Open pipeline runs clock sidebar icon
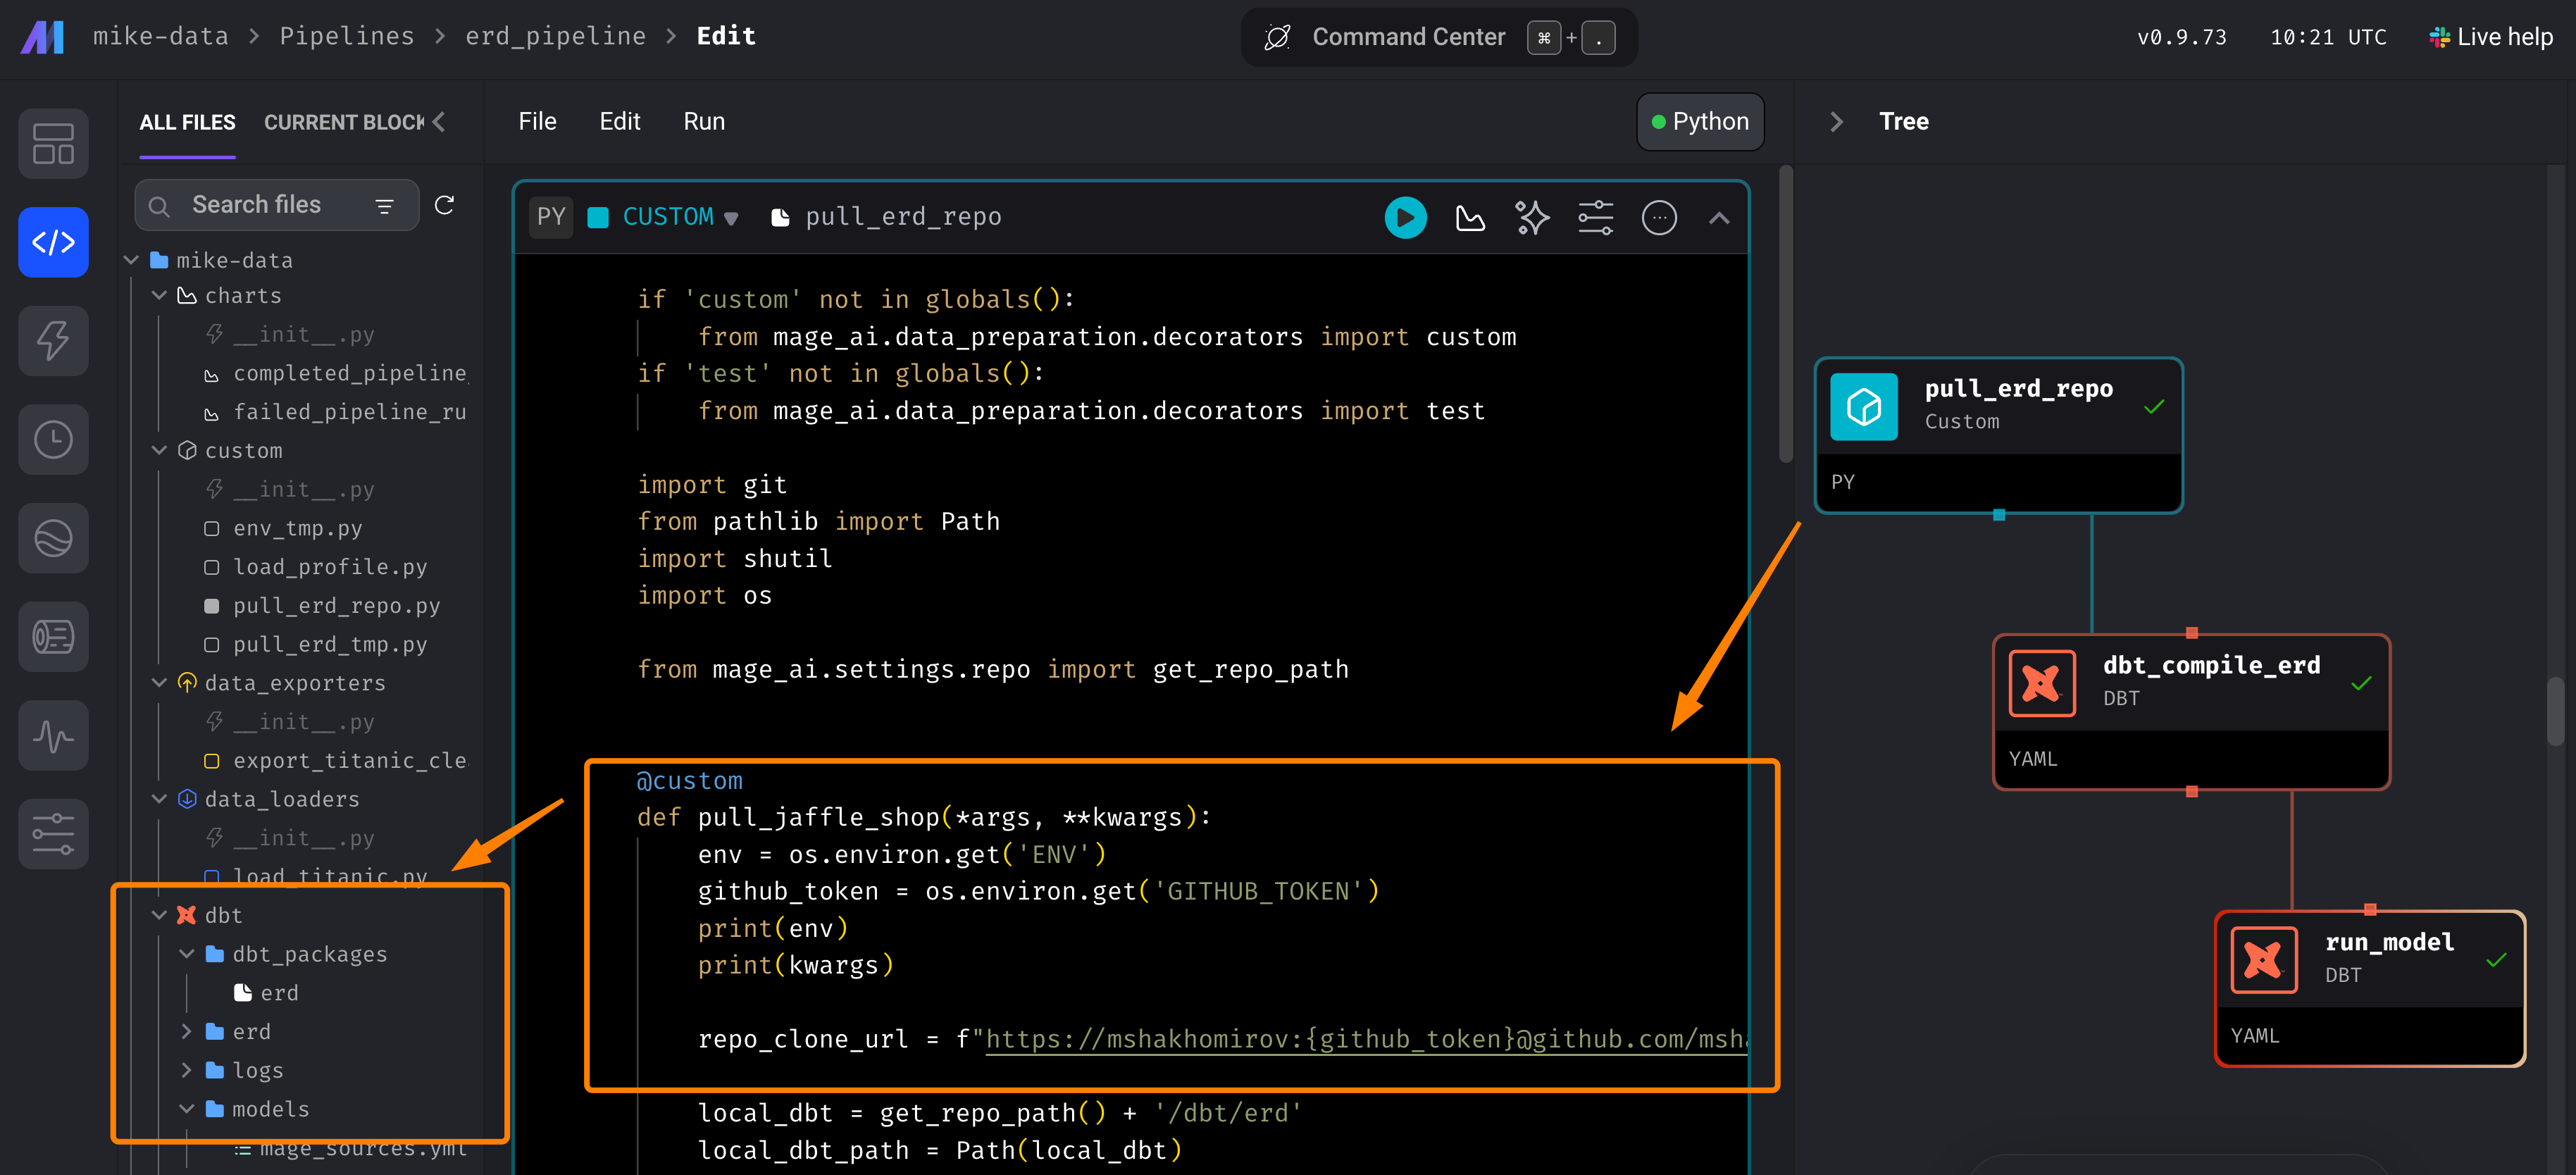Image resolution: width=2576 pixels, height=1175 pixels. pyautogui.click(x=53, y=440)
